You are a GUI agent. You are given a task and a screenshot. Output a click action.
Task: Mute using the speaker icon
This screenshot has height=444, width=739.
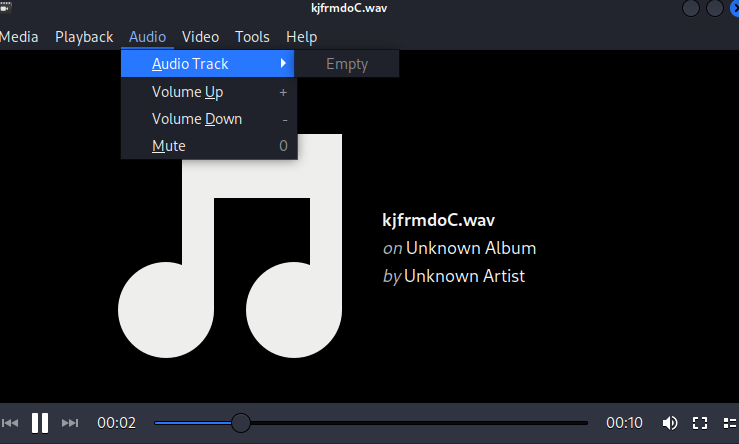click(670, 423)
